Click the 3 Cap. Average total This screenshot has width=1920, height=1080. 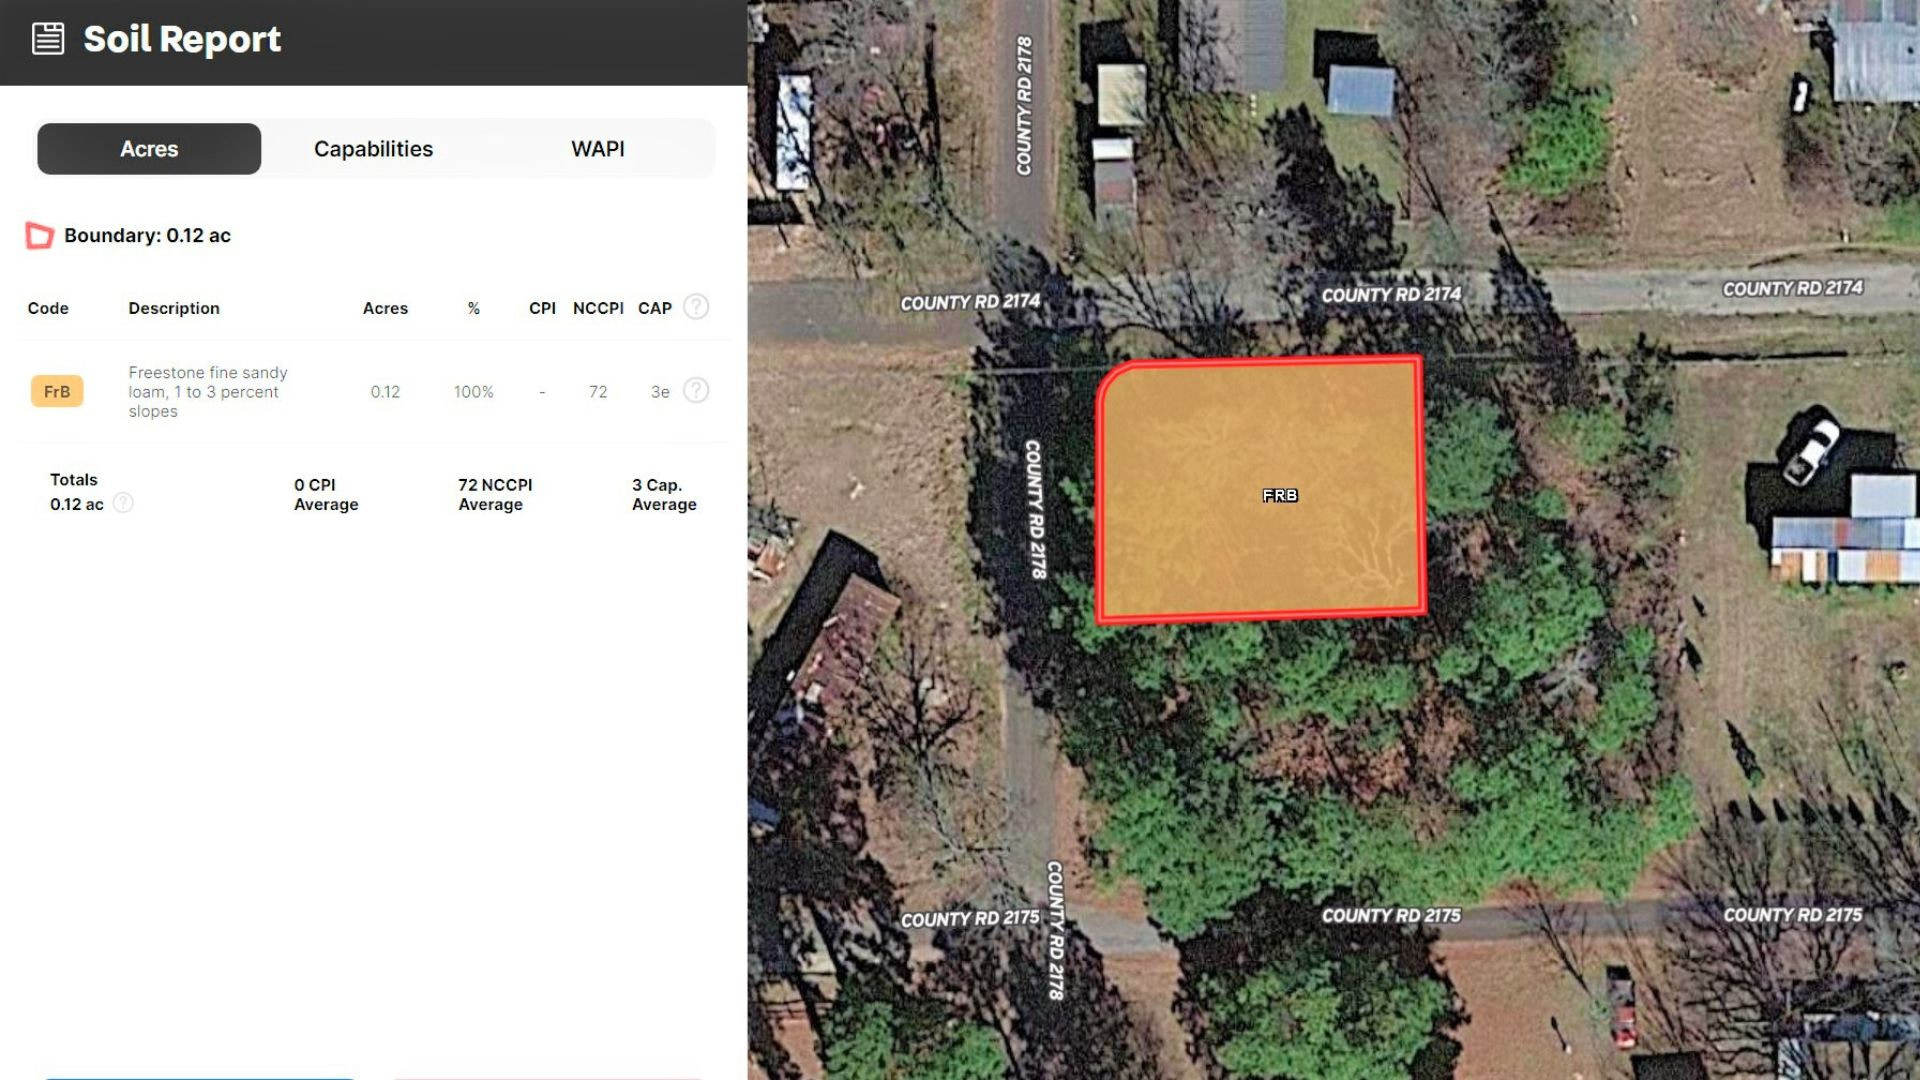click(x=664, y=494)
